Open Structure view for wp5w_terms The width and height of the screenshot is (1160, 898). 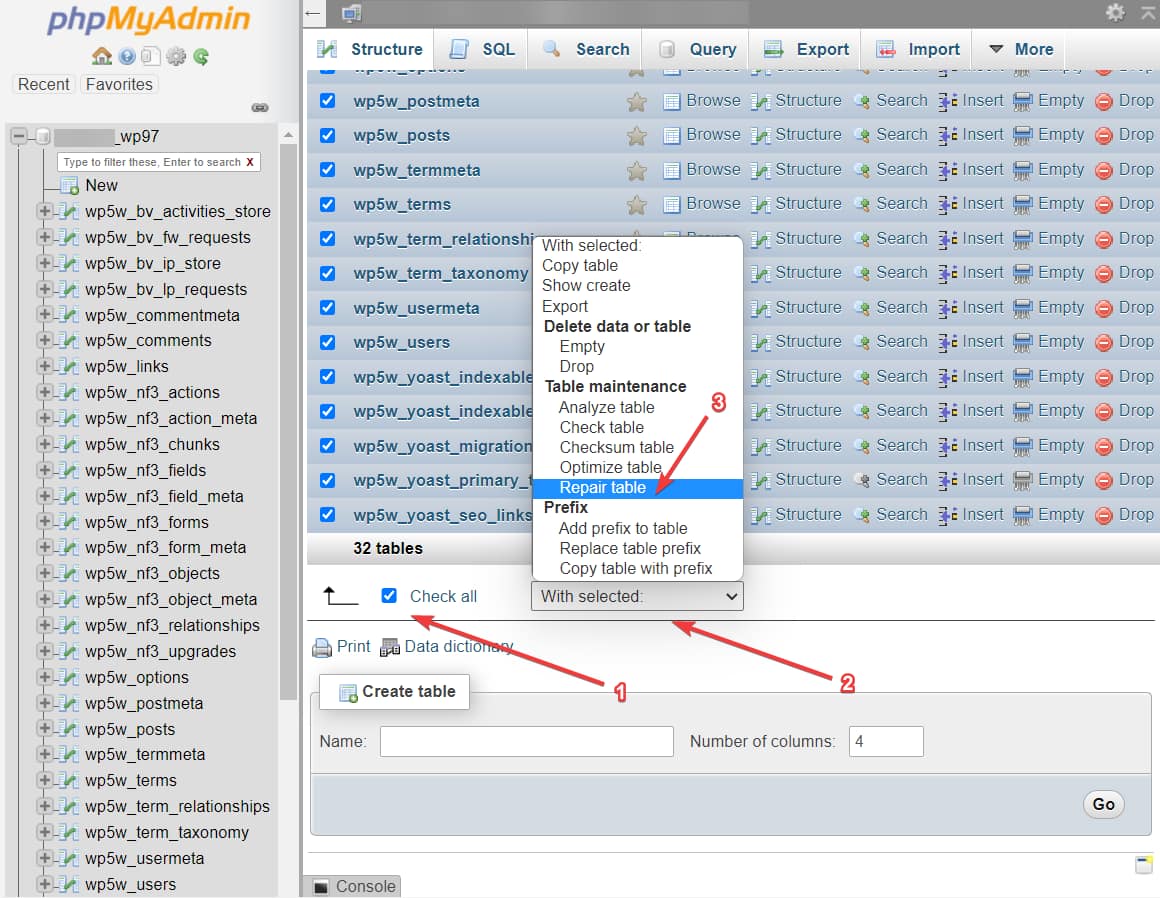805,203
